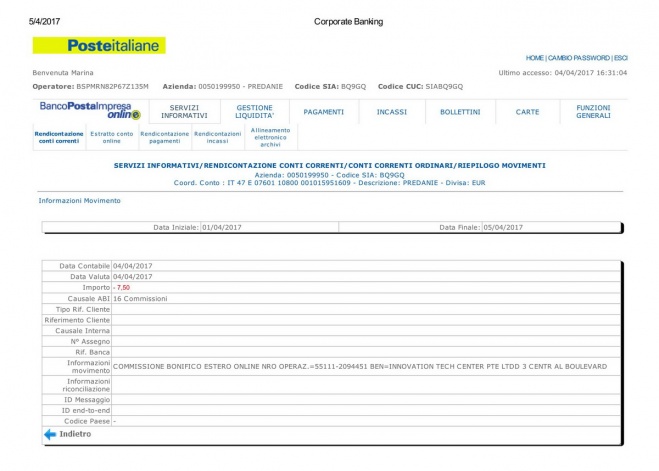659x471 pixels.
Task: Click the BancoPosta Impresa online logo
Action: [85, 111]
